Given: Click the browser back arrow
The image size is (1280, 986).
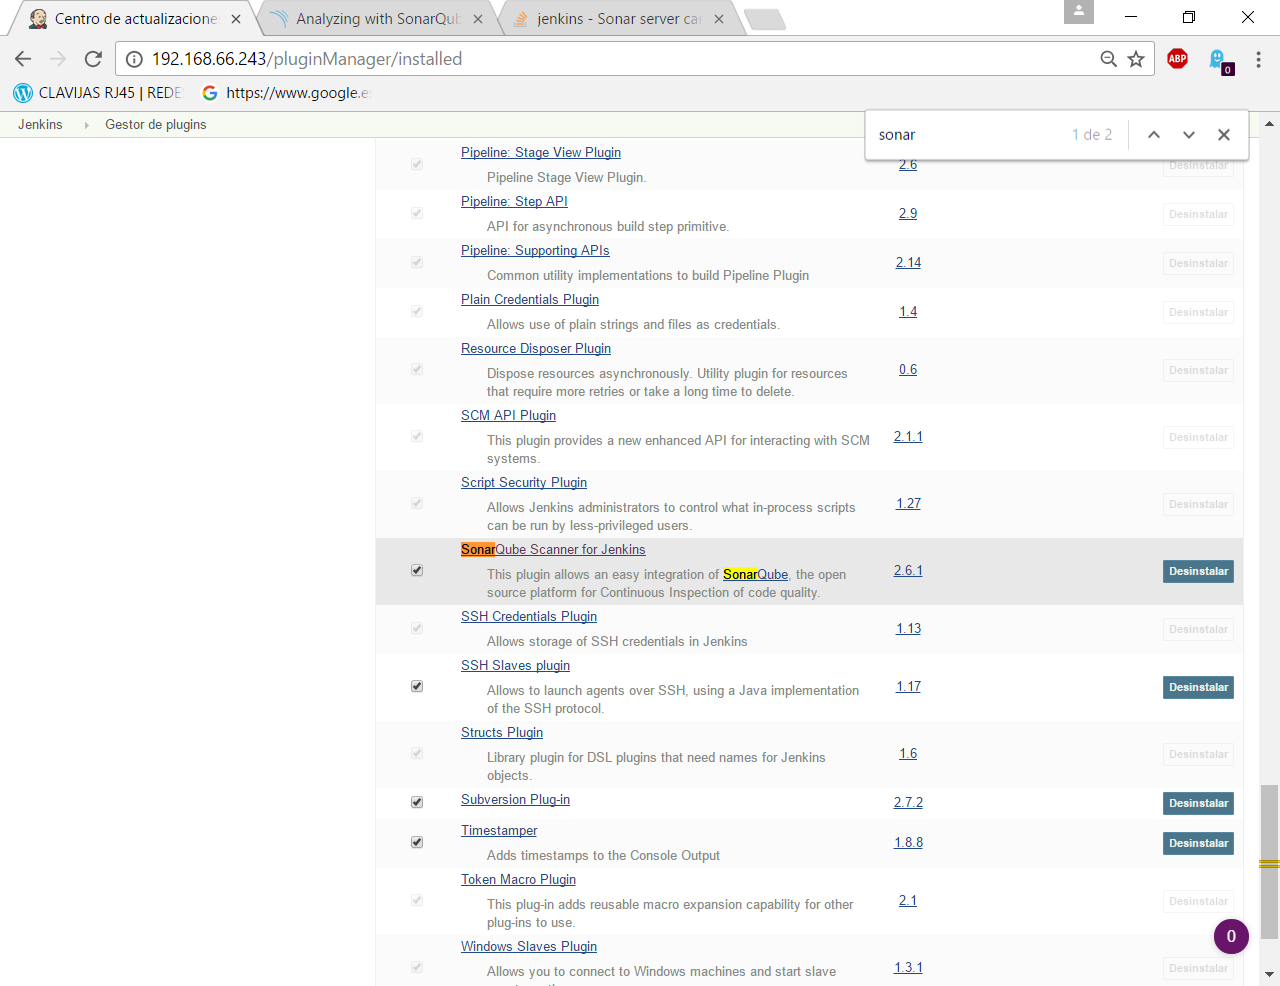Looking at the screenshot, I should pos(23,59).
